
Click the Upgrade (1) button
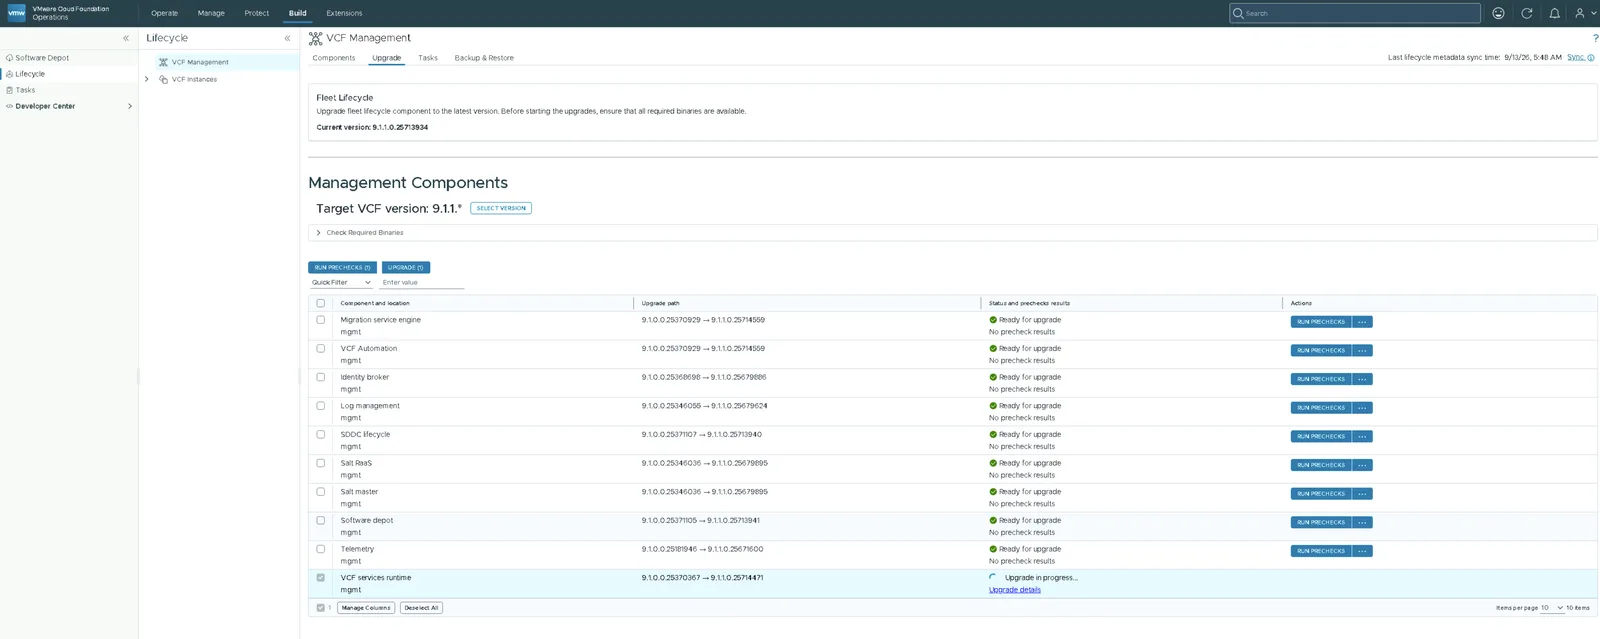[x=406, y=268]
